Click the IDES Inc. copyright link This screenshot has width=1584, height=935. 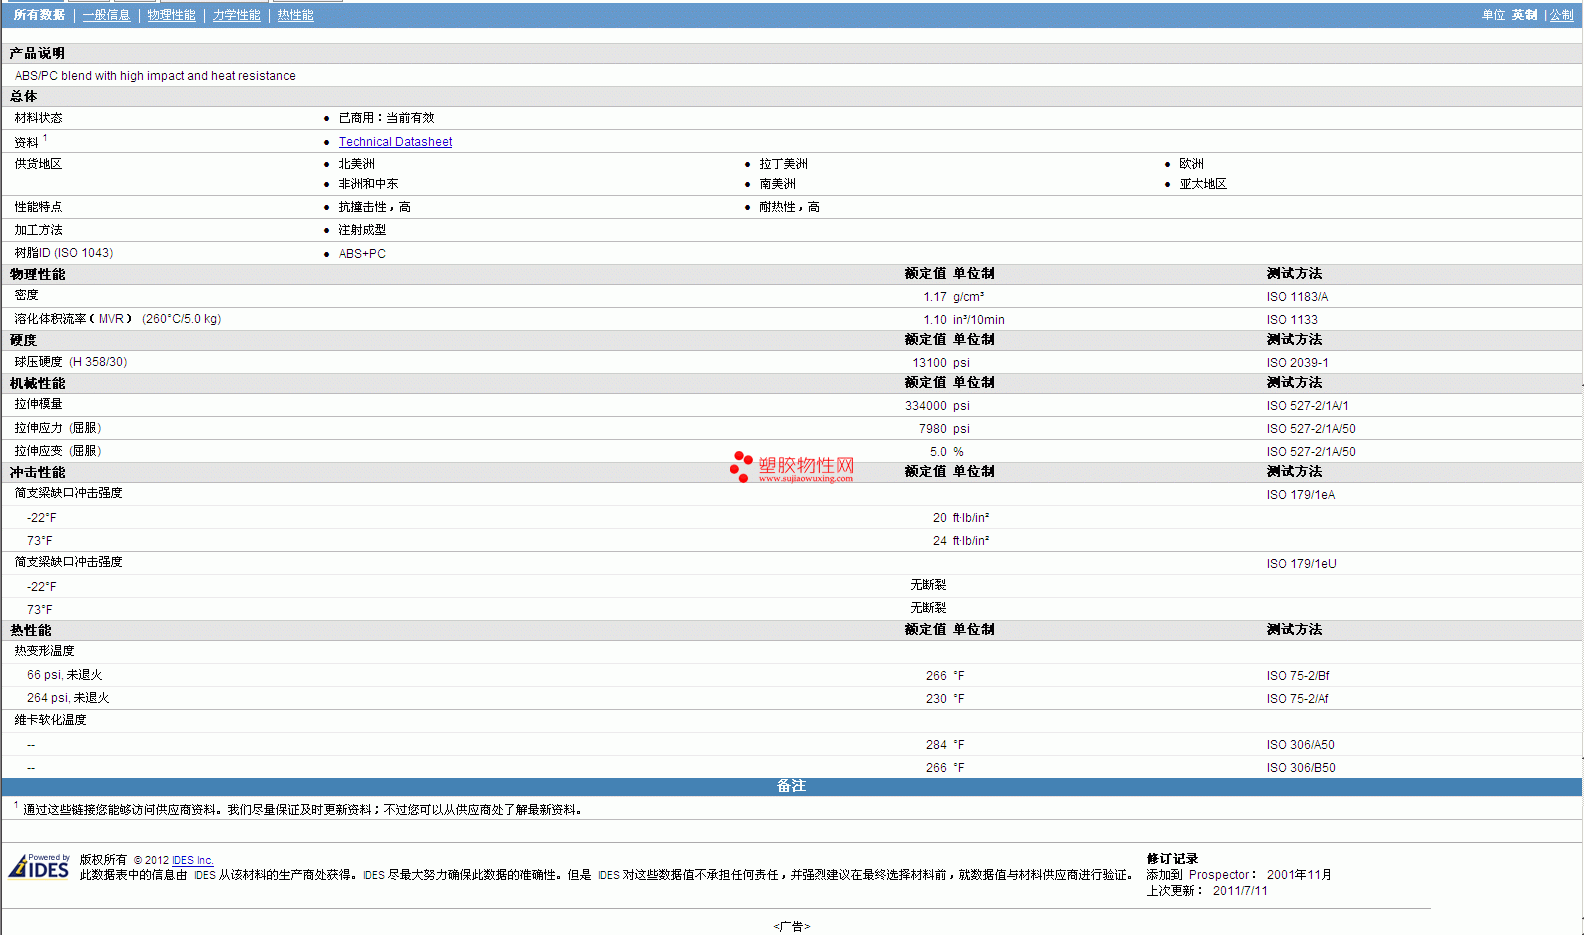(x=193, y=860)
